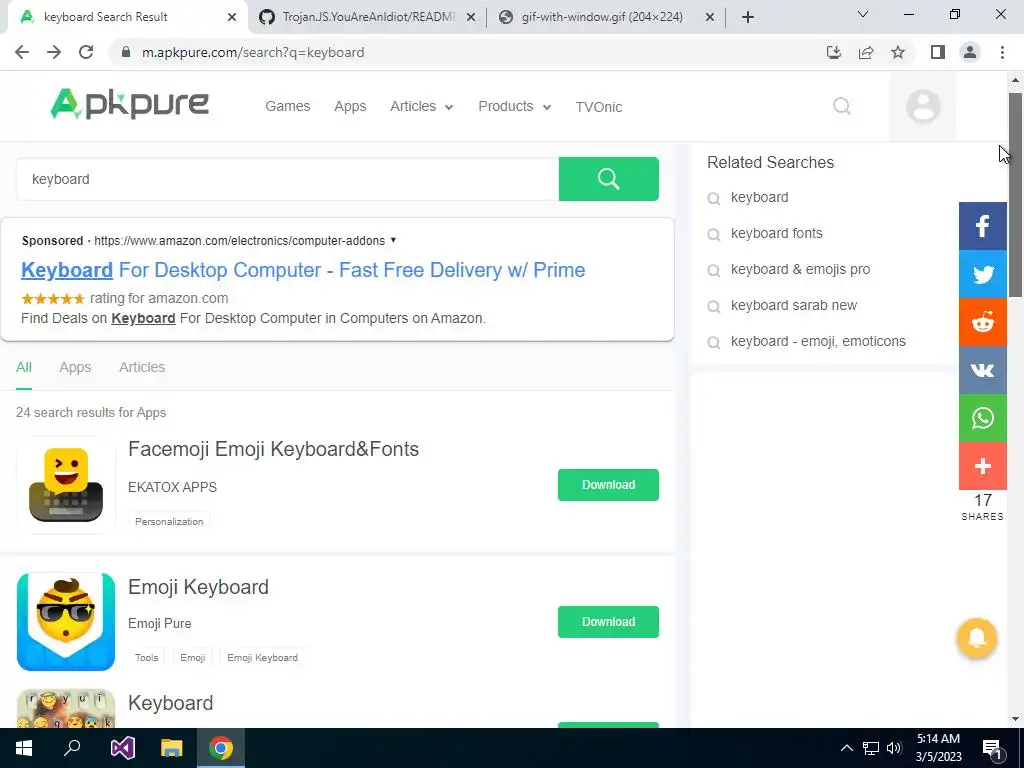Screen dimensions: 1024x768
Task: Open the user profile avatar icon
Action: 923,106
